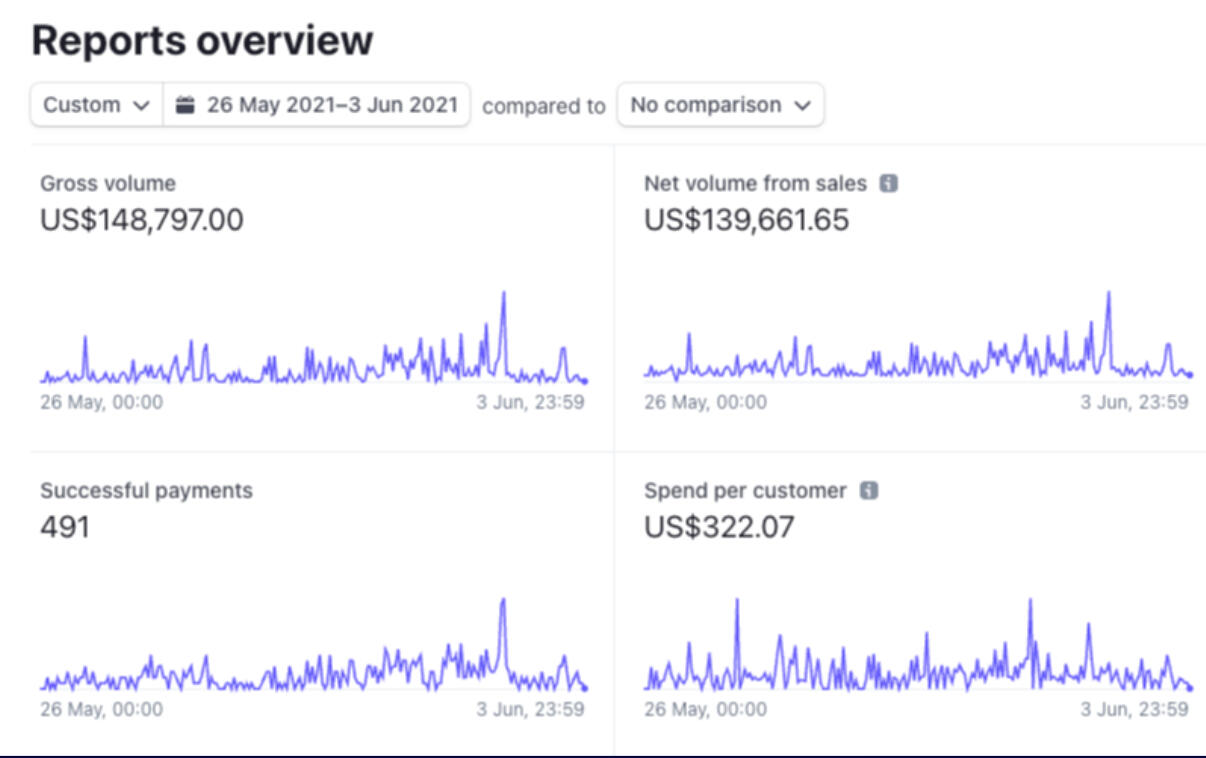
Task: Click the US$139,661.65 net volume amount
Action: 746,220
